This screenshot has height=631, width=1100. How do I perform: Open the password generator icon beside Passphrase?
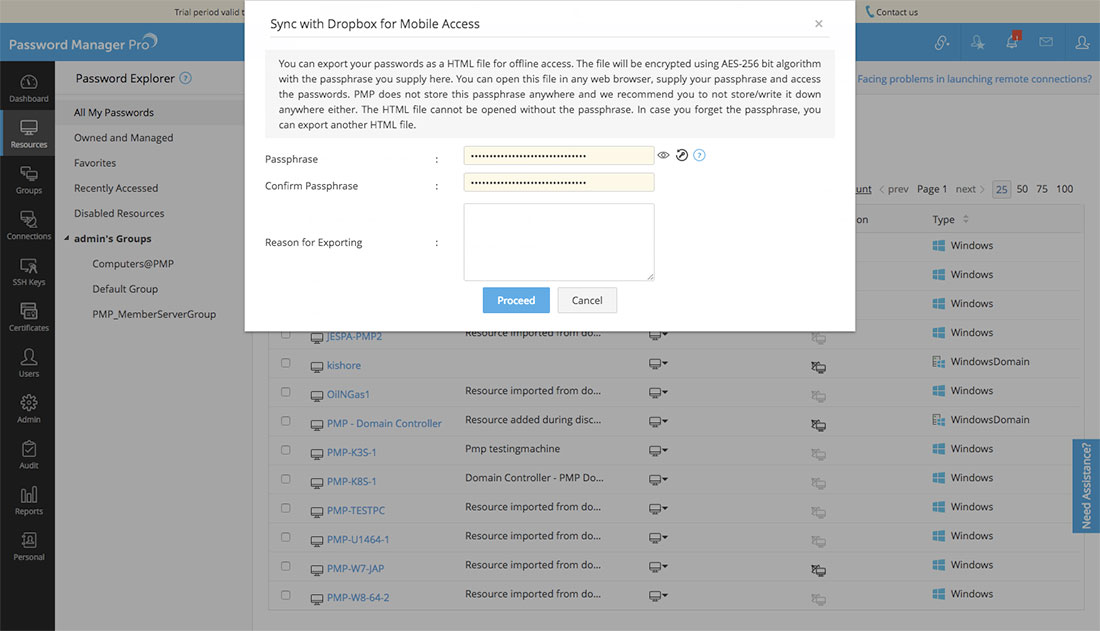681,155
